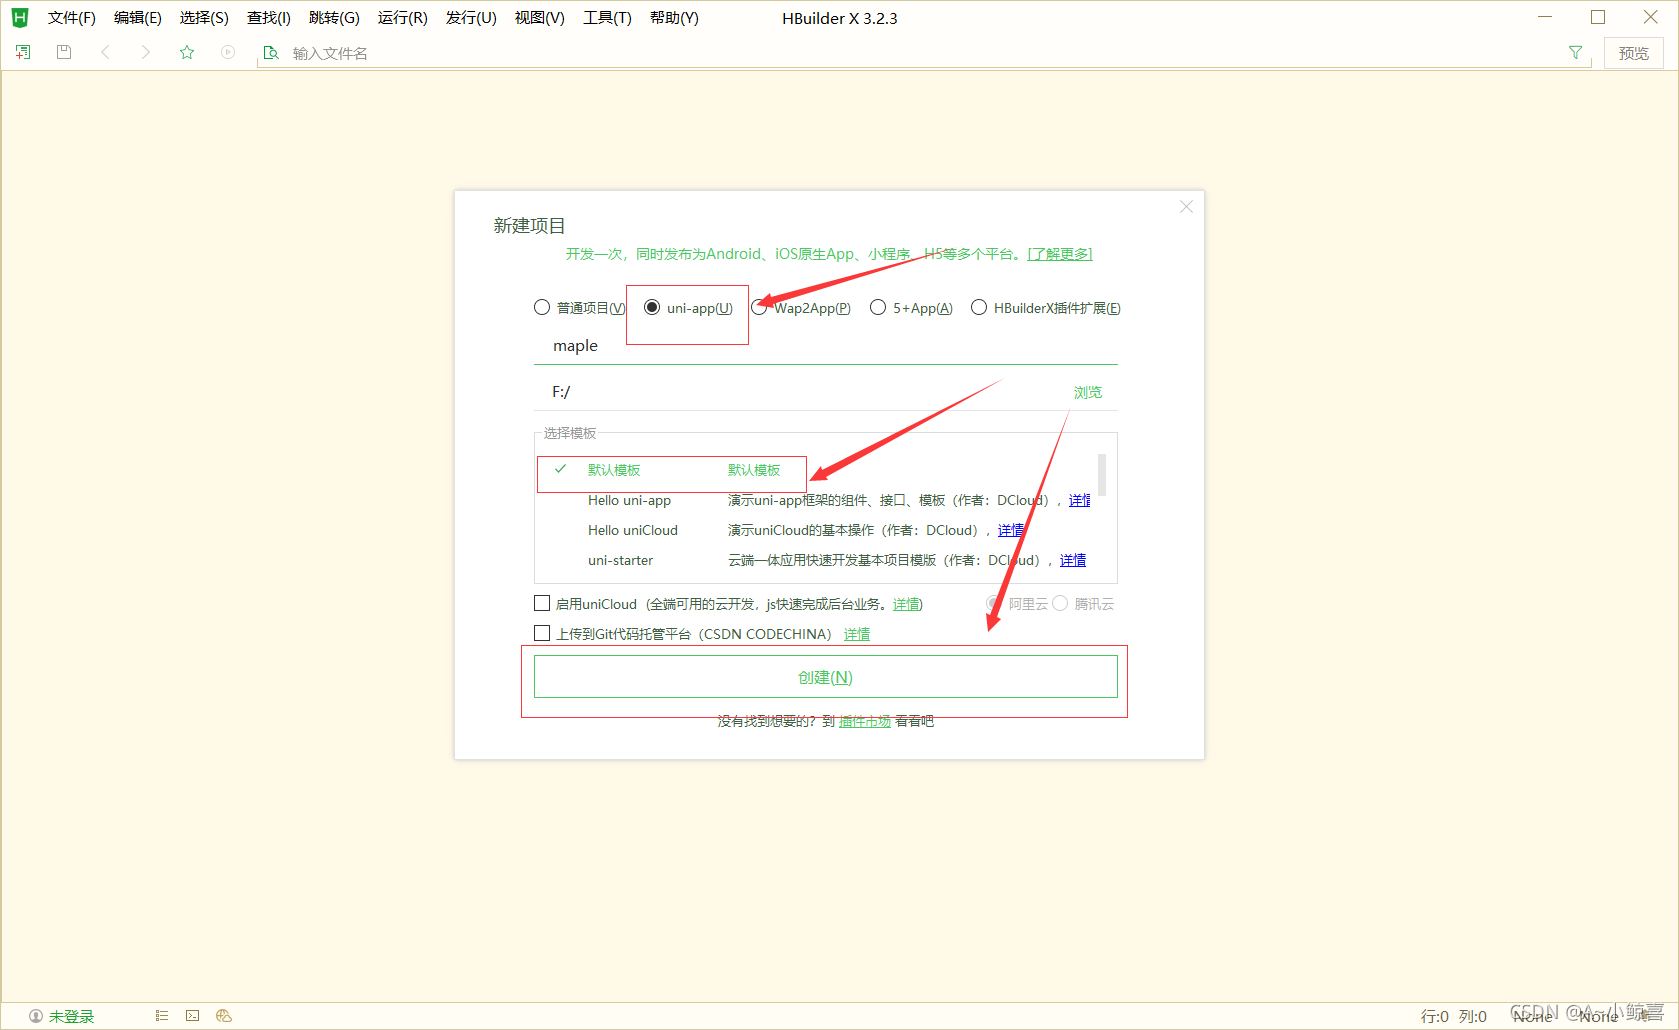Open the 工具(T) menu
The width and height of the screenshot is (1679, 1030).
(608, 18)
